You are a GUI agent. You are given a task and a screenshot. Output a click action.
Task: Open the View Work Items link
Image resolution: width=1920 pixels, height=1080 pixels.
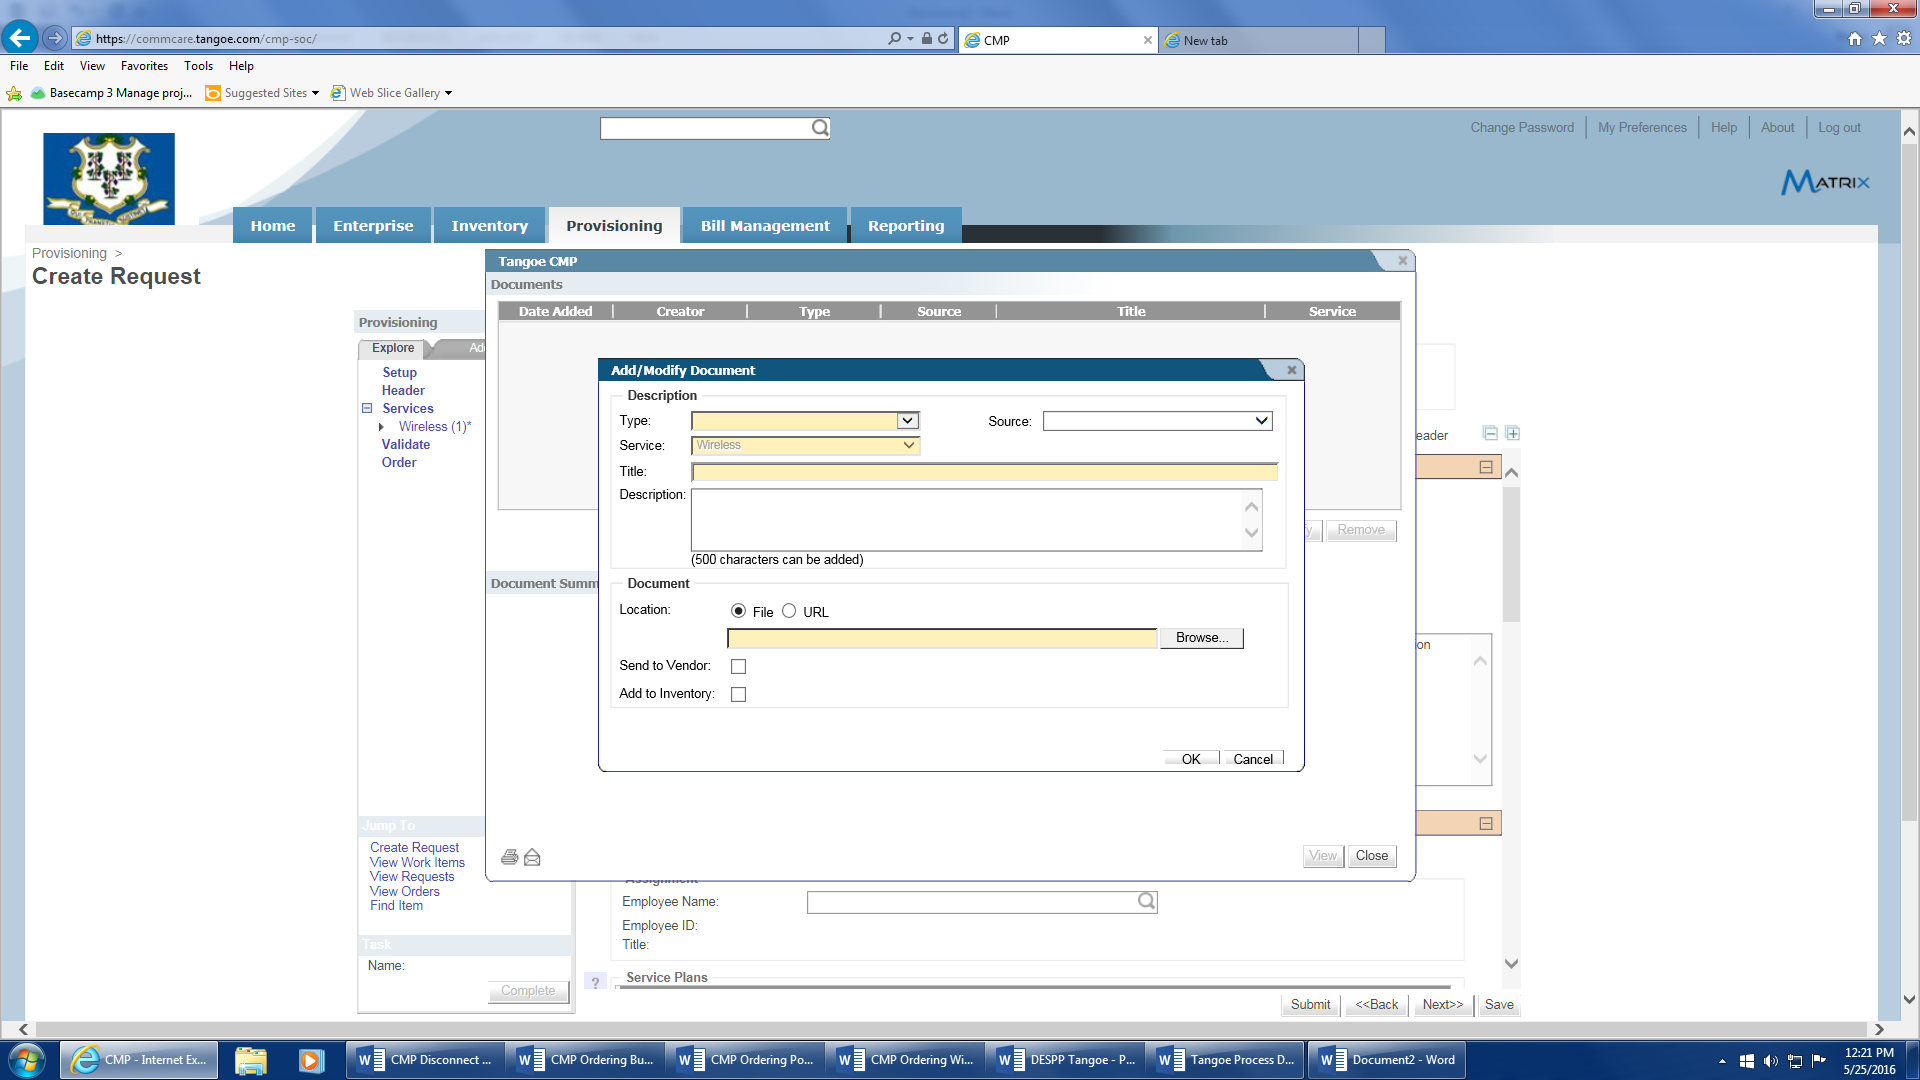coord(417,862)
